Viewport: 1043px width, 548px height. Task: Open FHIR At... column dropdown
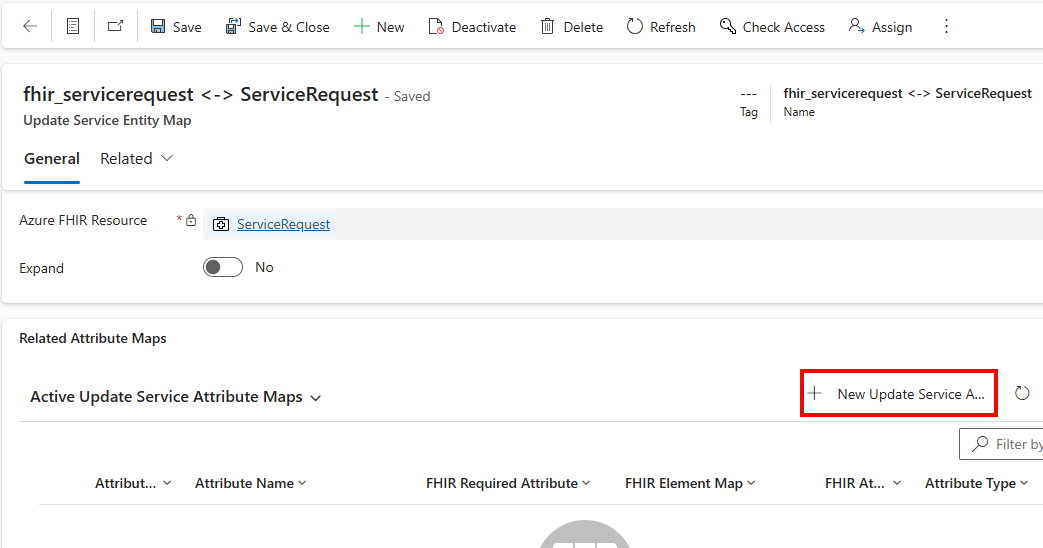tap(863, 483)
